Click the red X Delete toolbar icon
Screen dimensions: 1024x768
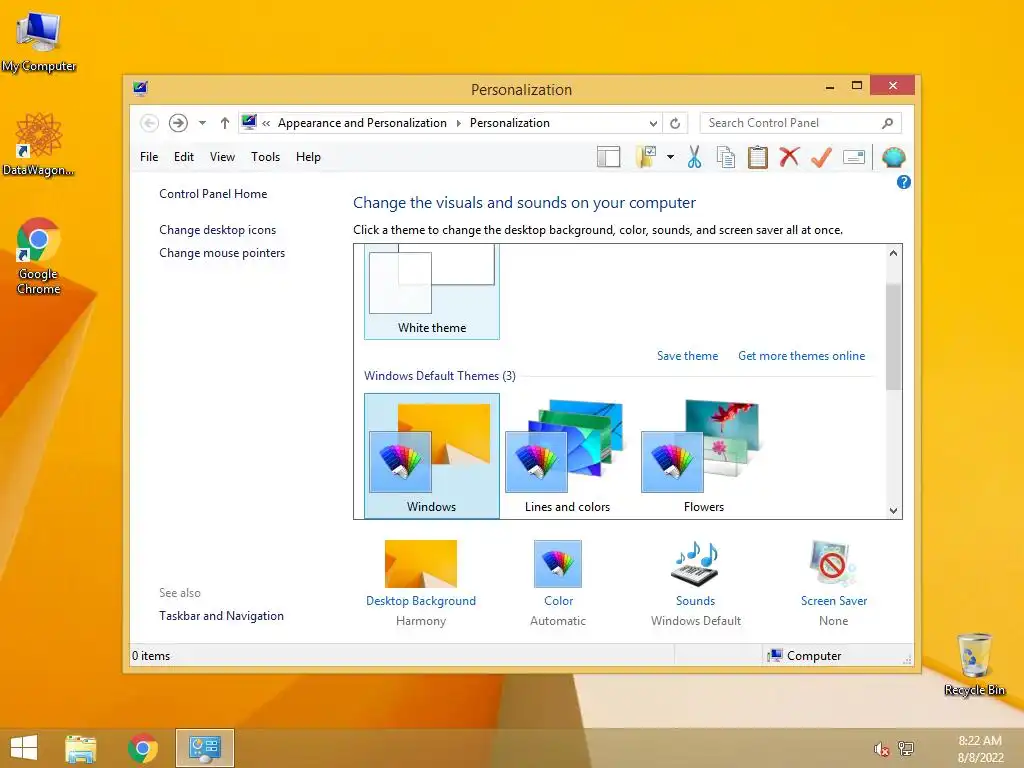789,157
